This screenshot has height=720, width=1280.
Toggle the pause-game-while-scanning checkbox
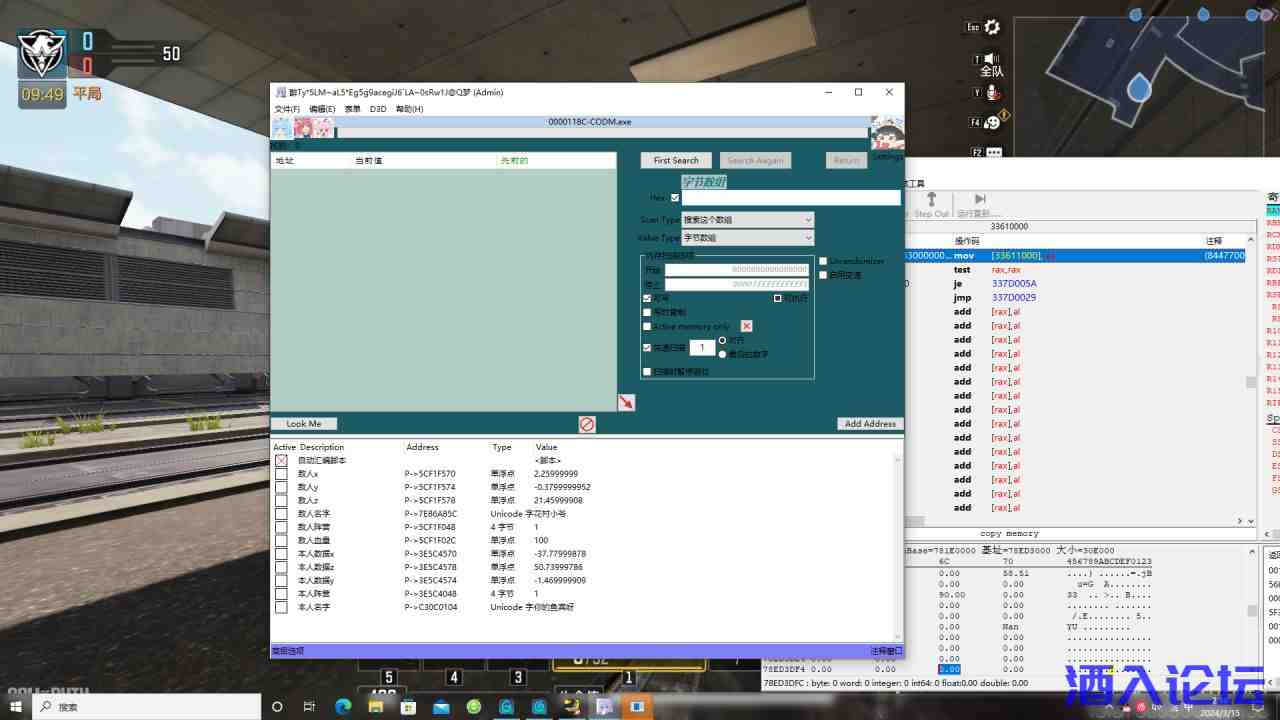tap(647, 371)
